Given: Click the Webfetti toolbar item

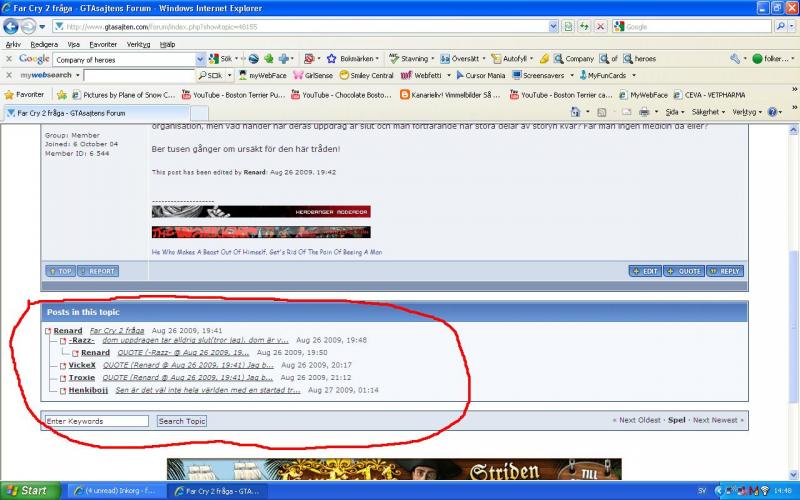Looking at the screenshot, I should click(421, 75).
